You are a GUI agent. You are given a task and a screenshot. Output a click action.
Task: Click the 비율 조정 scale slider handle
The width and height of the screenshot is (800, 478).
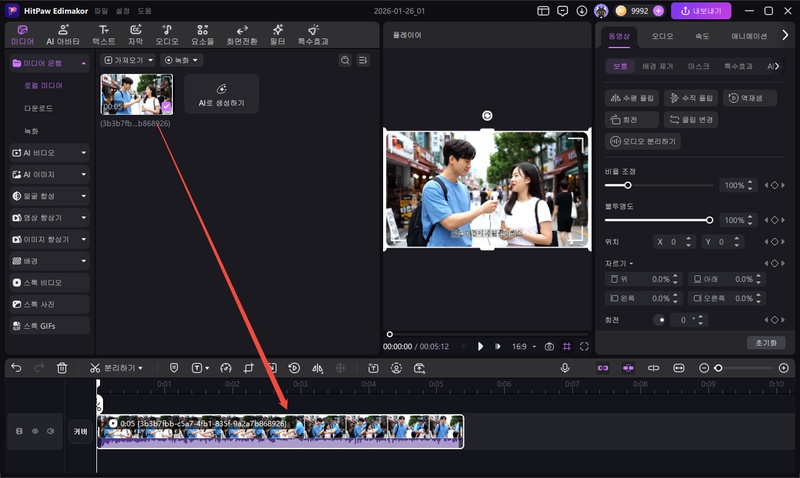628,185
